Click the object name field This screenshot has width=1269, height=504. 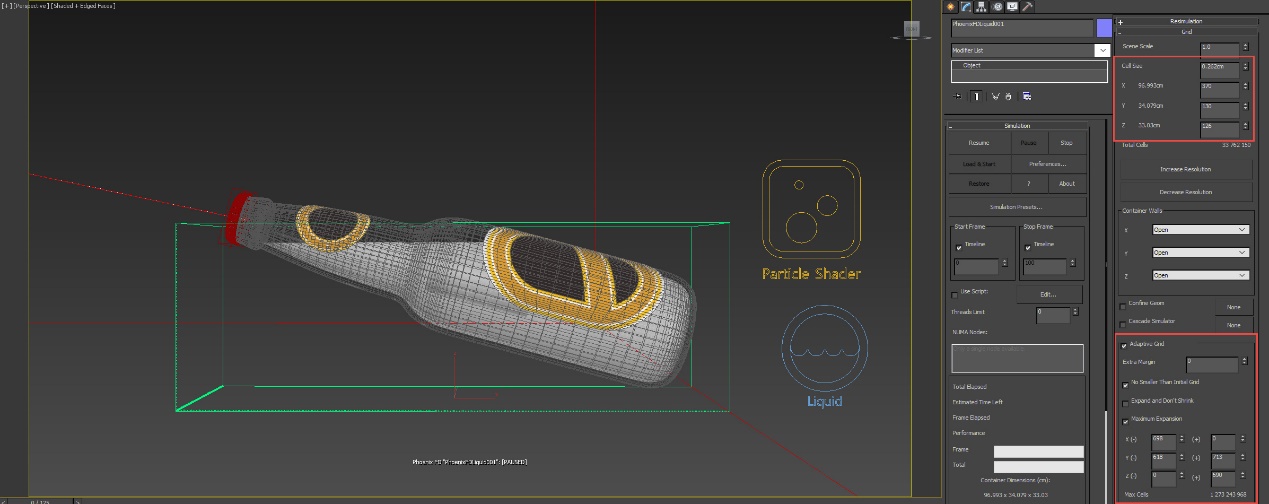click(x=1021, y=28)
